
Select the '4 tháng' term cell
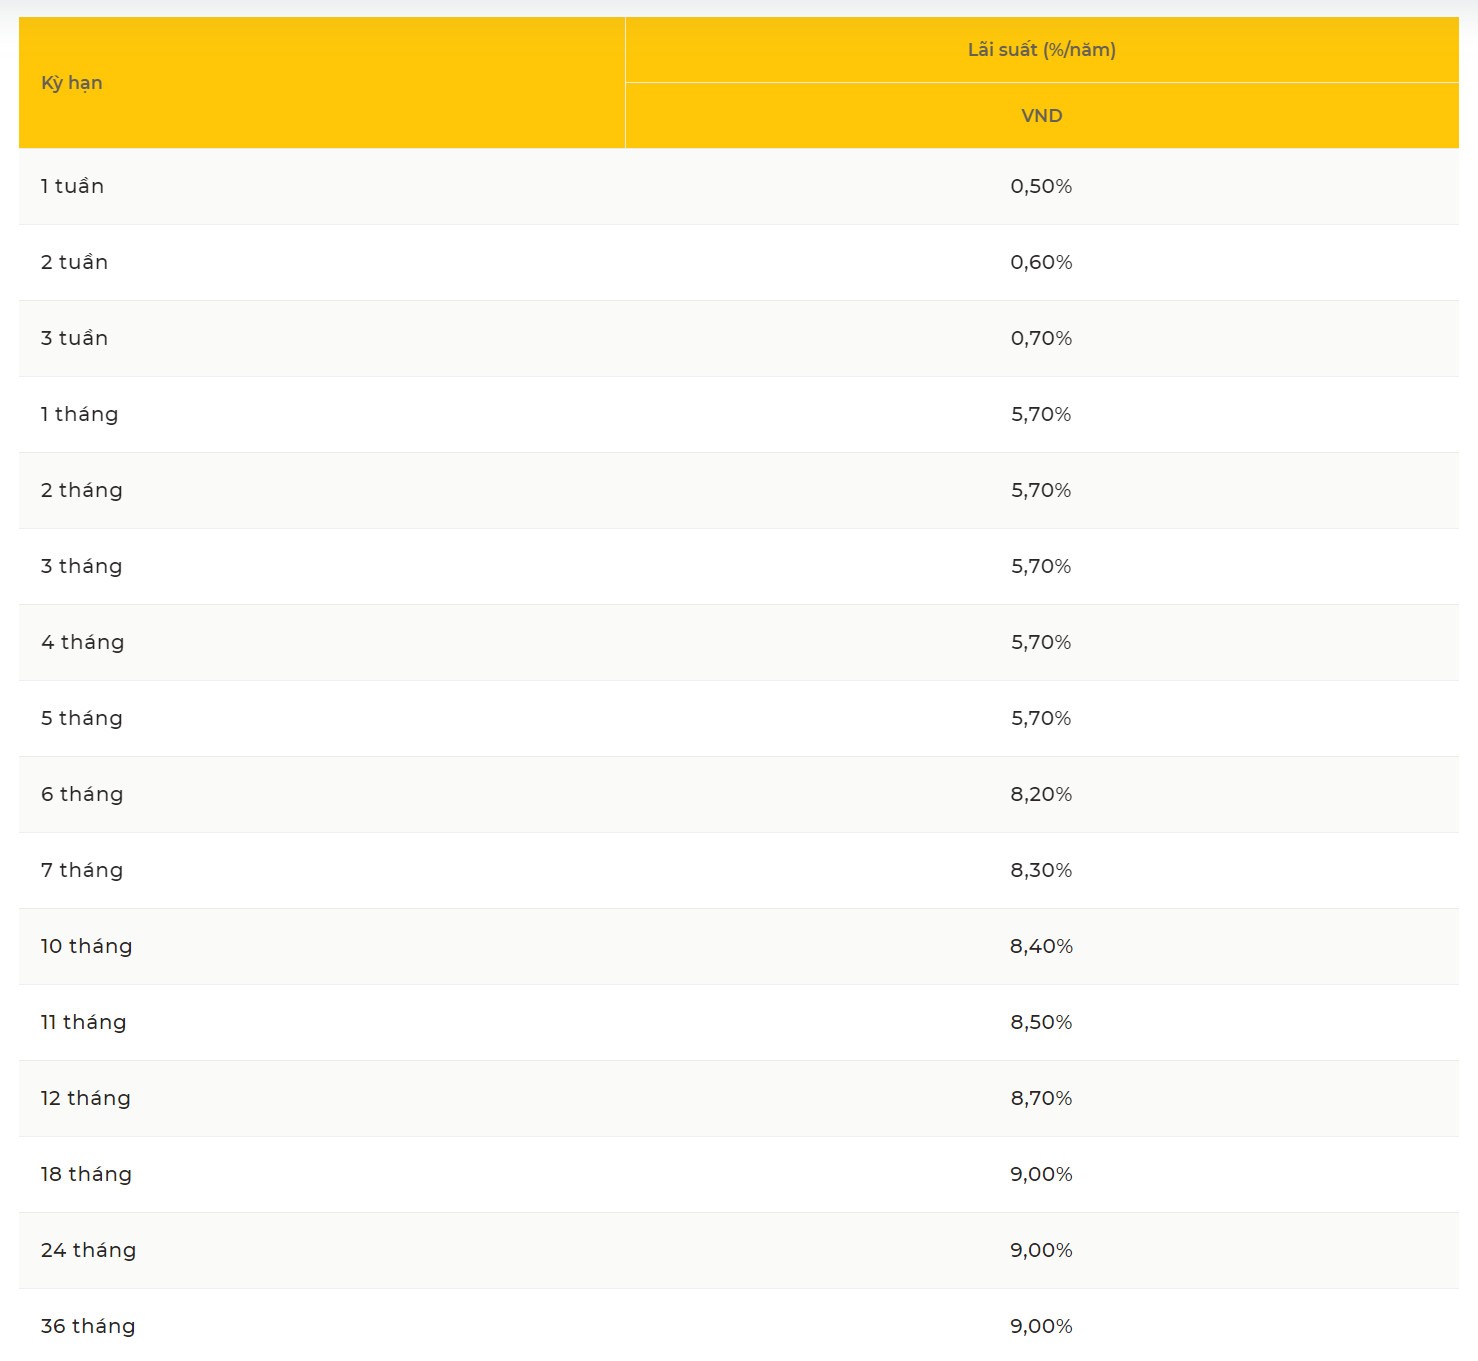point(322,642)
